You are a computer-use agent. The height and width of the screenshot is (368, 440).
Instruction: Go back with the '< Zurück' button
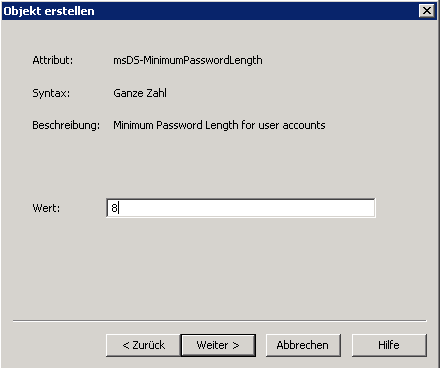[x=143, y=345]
